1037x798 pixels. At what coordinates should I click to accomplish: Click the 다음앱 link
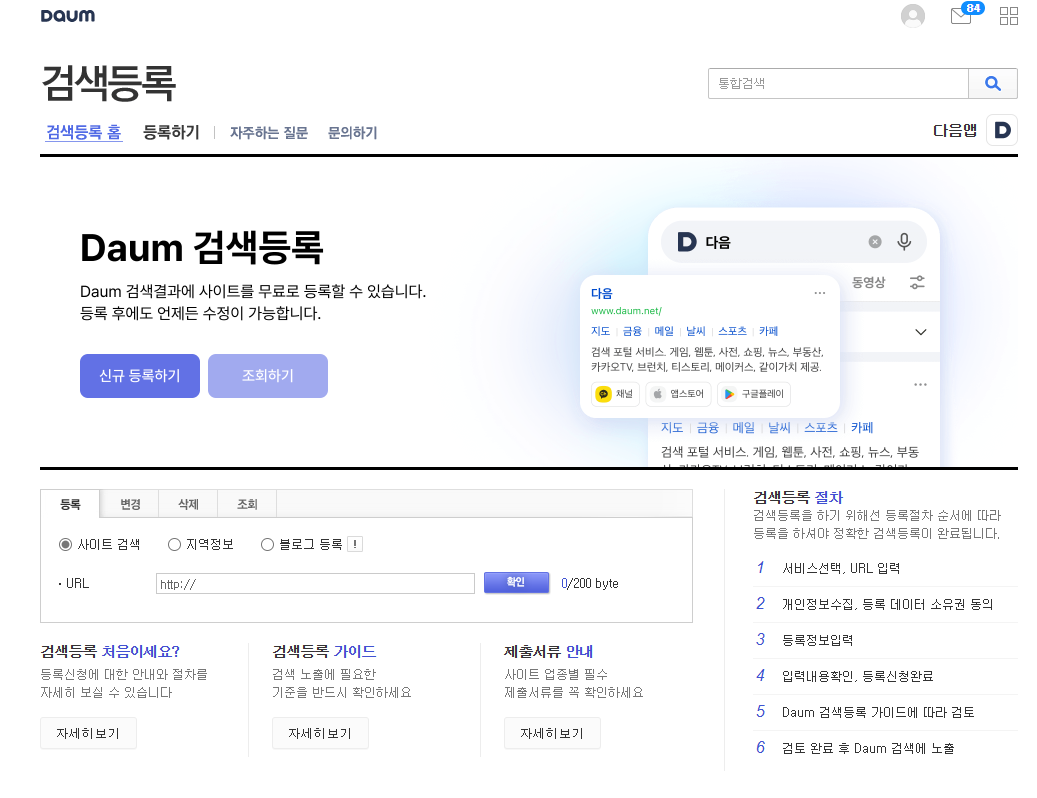954,130
